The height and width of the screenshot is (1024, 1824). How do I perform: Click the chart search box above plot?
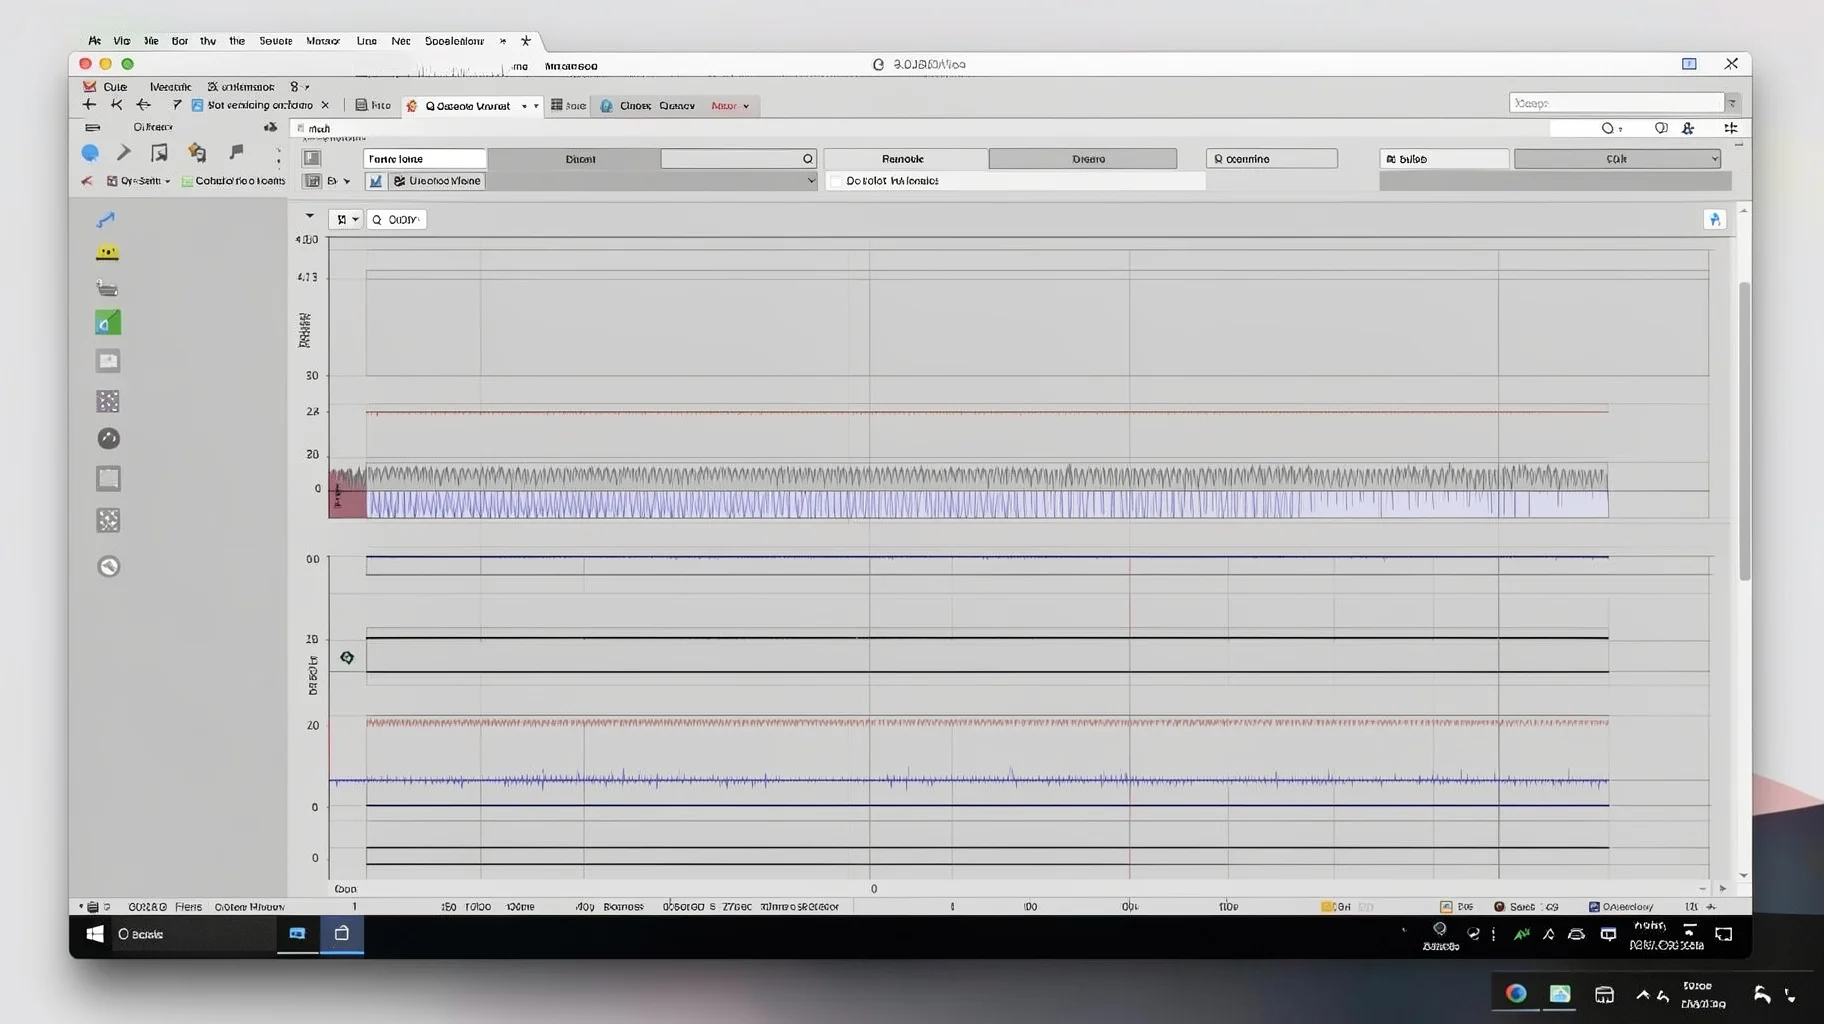tap(396, 219)
